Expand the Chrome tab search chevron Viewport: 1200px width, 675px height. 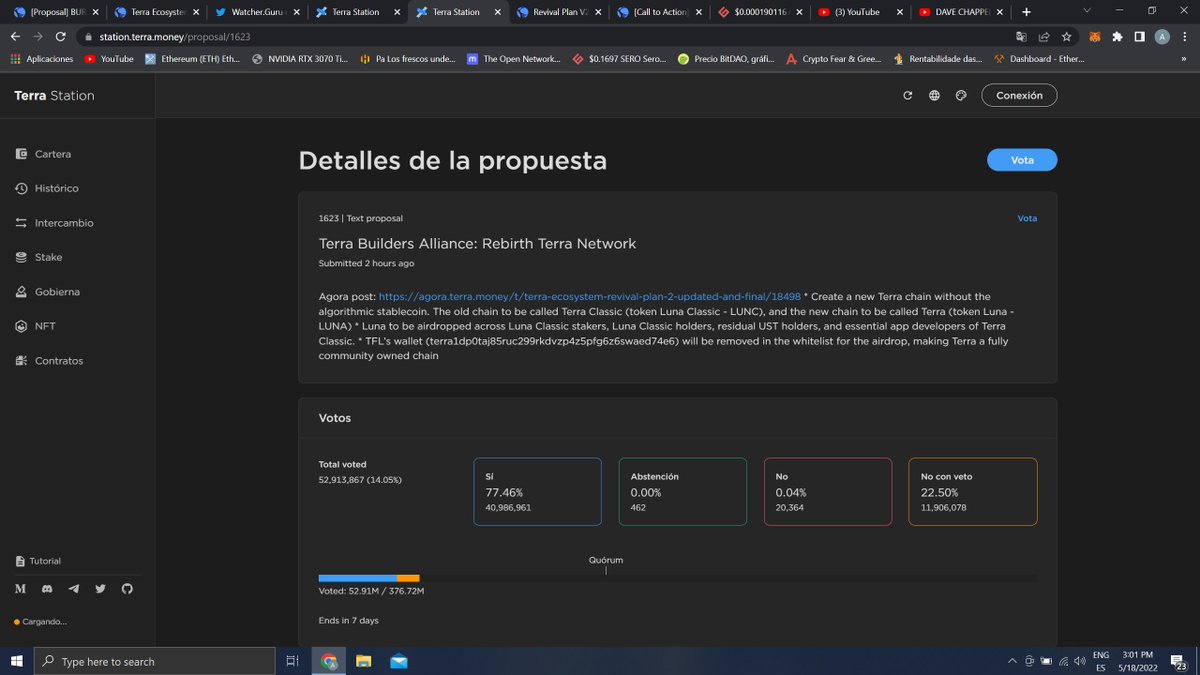tap(1087, 11)
